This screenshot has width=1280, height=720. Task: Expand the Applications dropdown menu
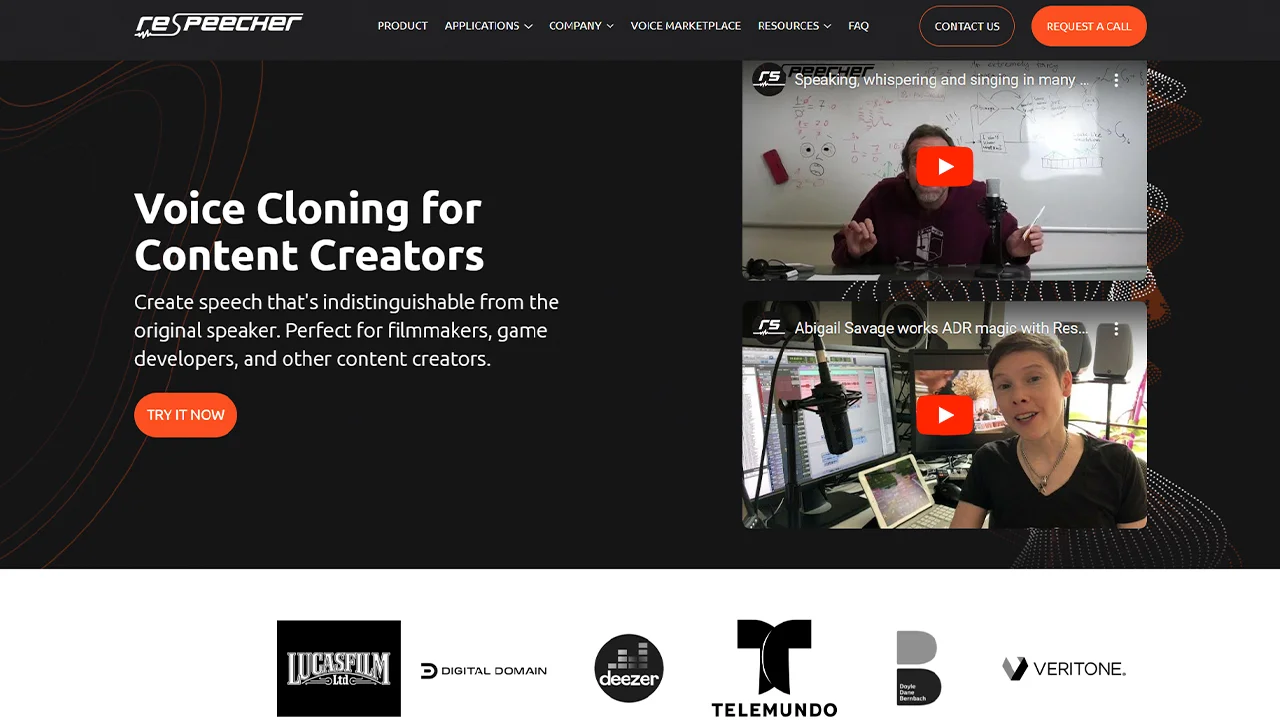coord(488,26)
